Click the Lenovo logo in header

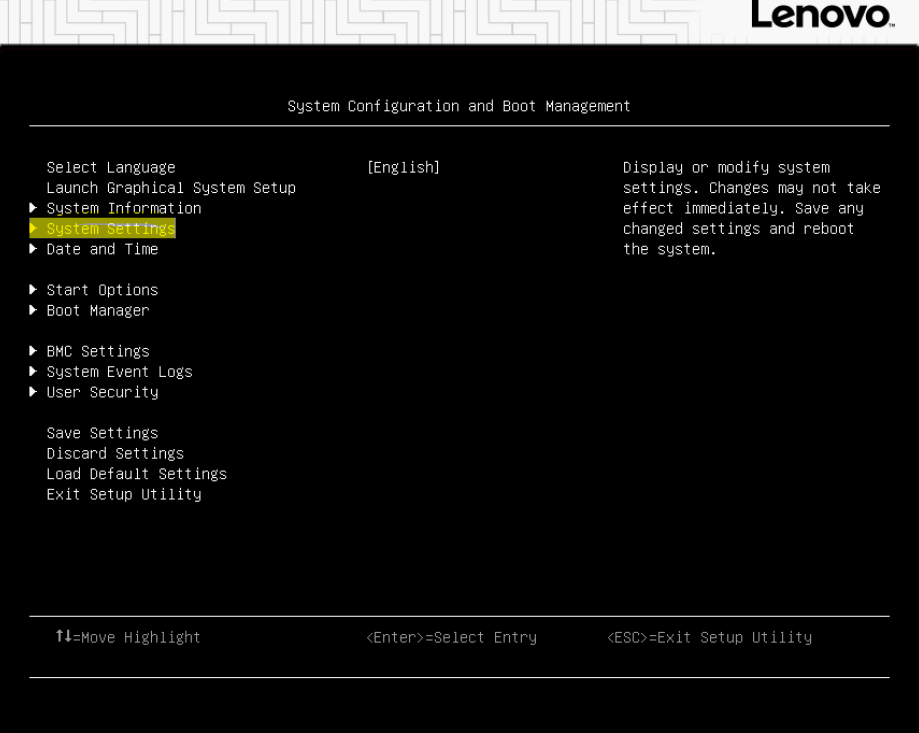click(x=822, y=15)
